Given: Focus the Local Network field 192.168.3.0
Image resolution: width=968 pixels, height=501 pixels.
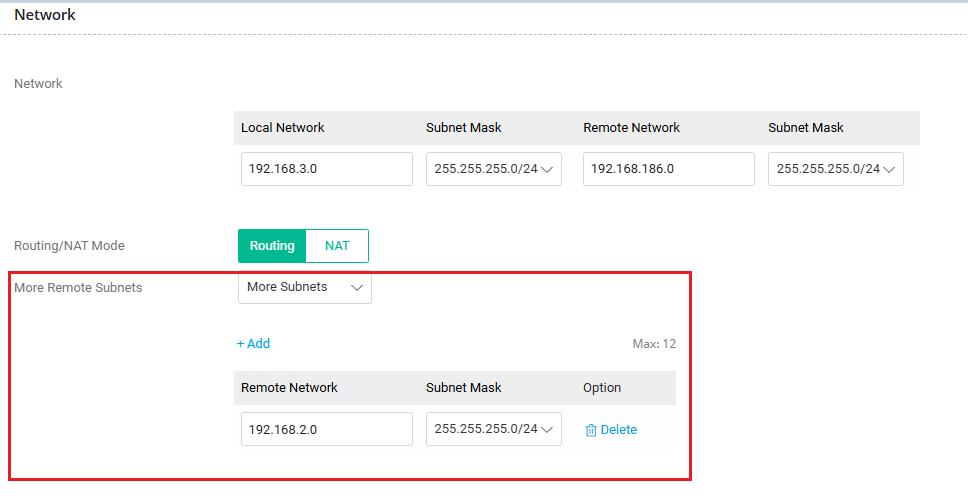Looking at the screenshot, I should pos(326,169).
